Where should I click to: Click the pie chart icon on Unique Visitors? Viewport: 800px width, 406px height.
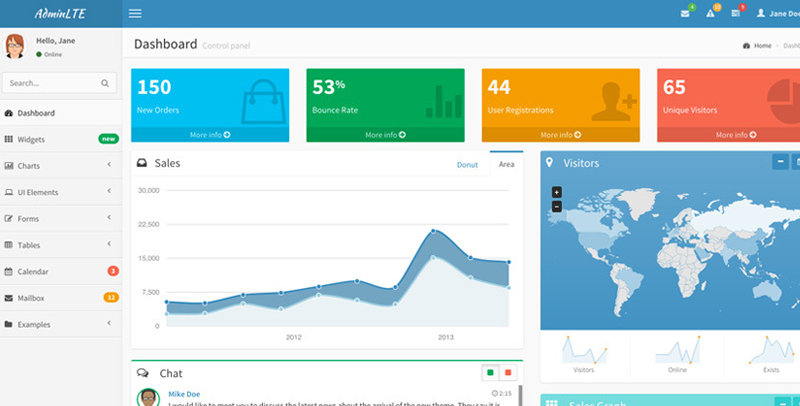[x=784, y=102]
